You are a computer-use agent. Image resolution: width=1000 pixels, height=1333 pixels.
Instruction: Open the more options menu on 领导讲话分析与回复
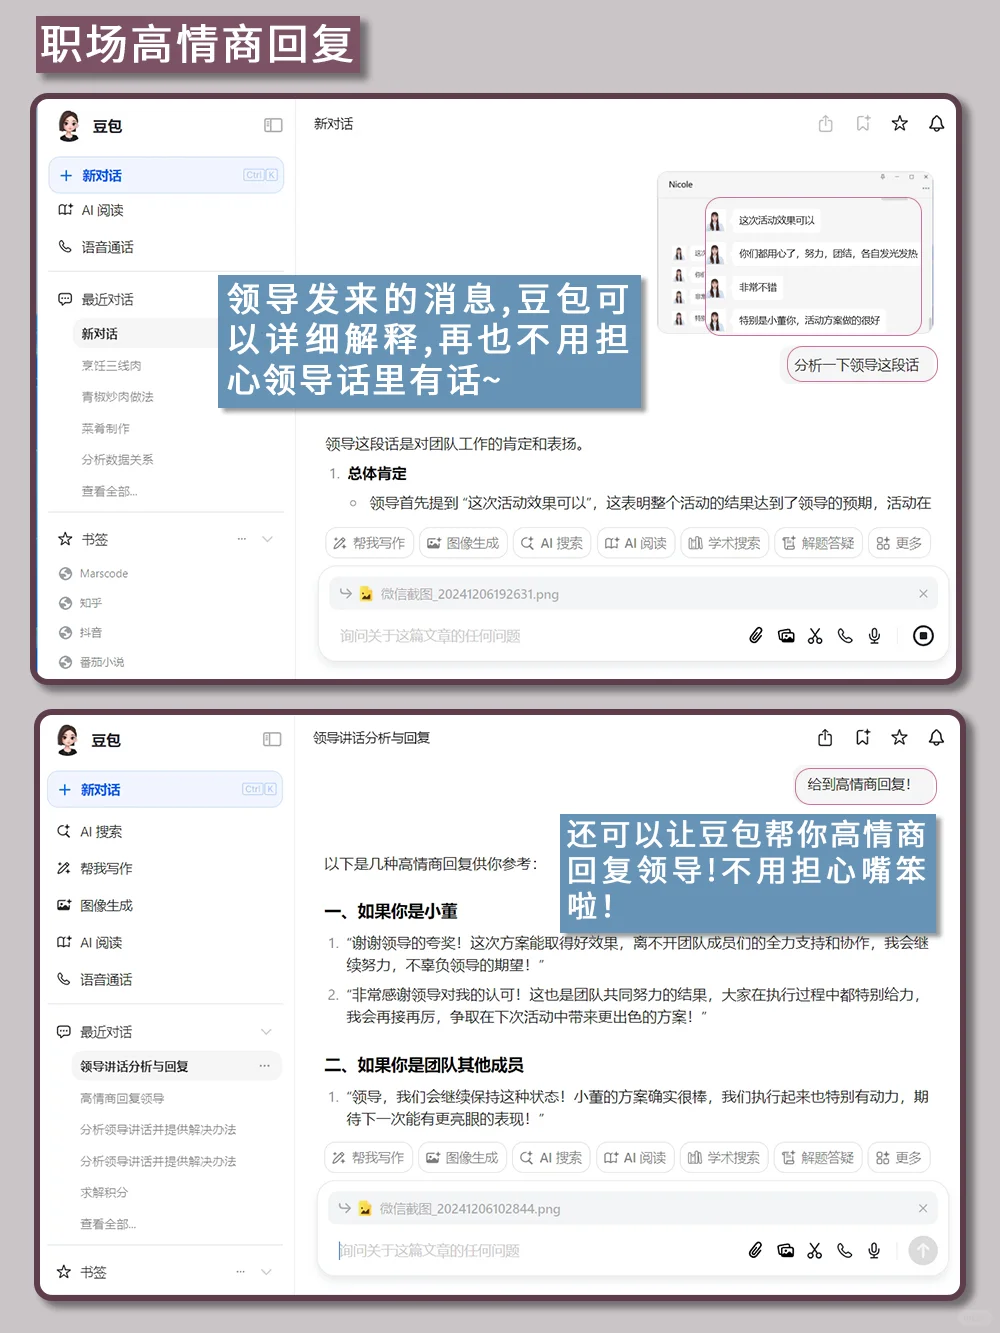pos(265,1066)
